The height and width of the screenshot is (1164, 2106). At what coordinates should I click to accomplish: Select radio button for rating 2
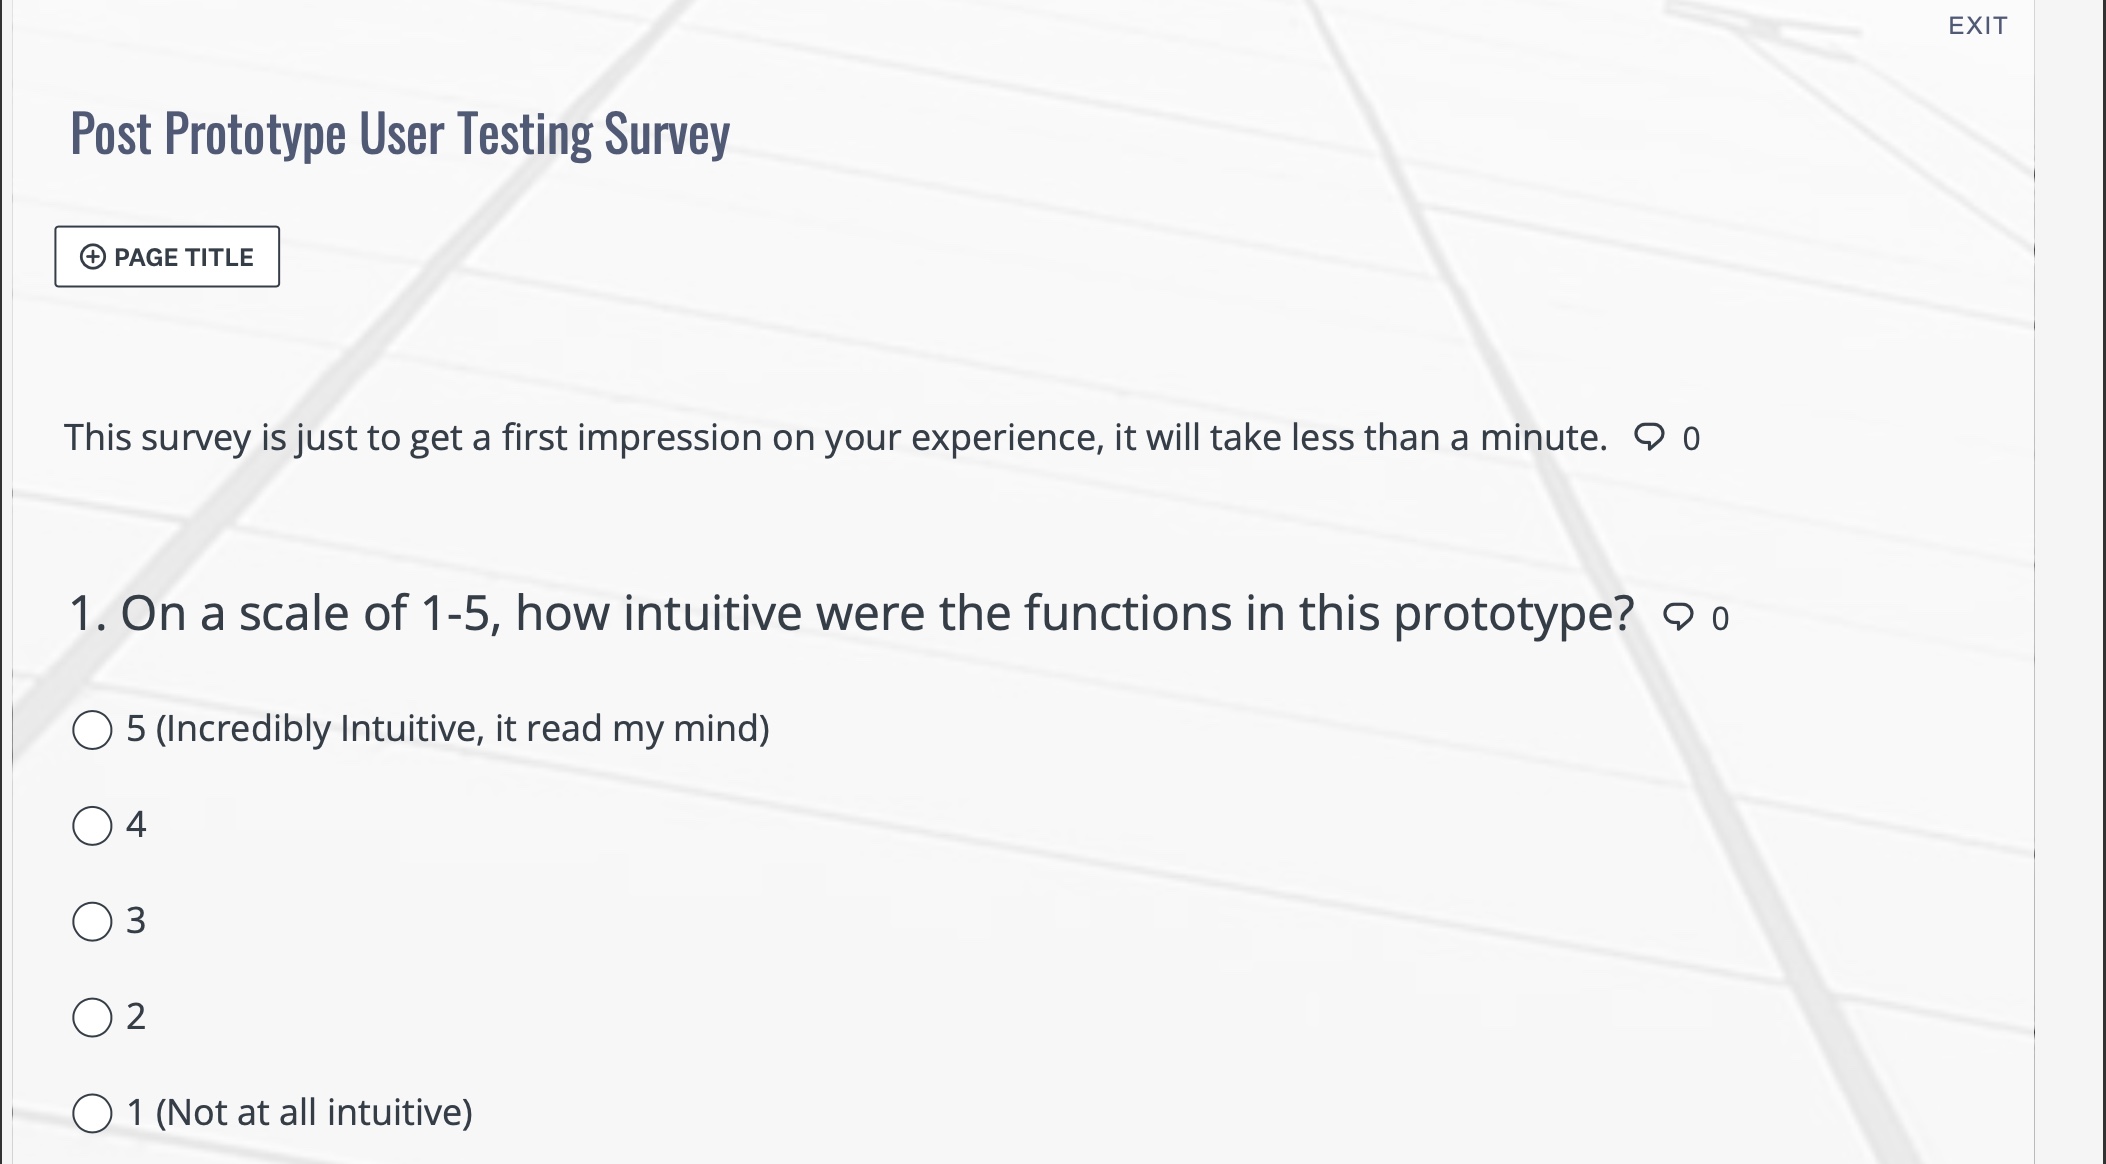click(92, 1017)
